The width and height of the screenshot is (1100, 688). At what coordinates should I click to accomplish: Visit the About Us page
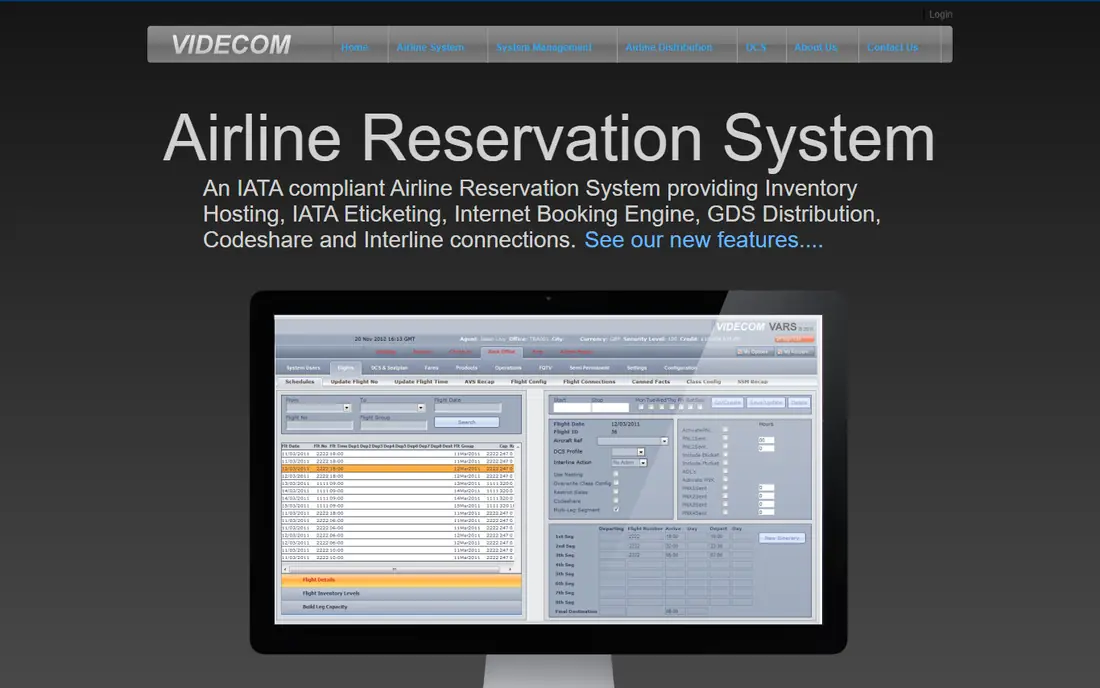[x=815, y=47]
